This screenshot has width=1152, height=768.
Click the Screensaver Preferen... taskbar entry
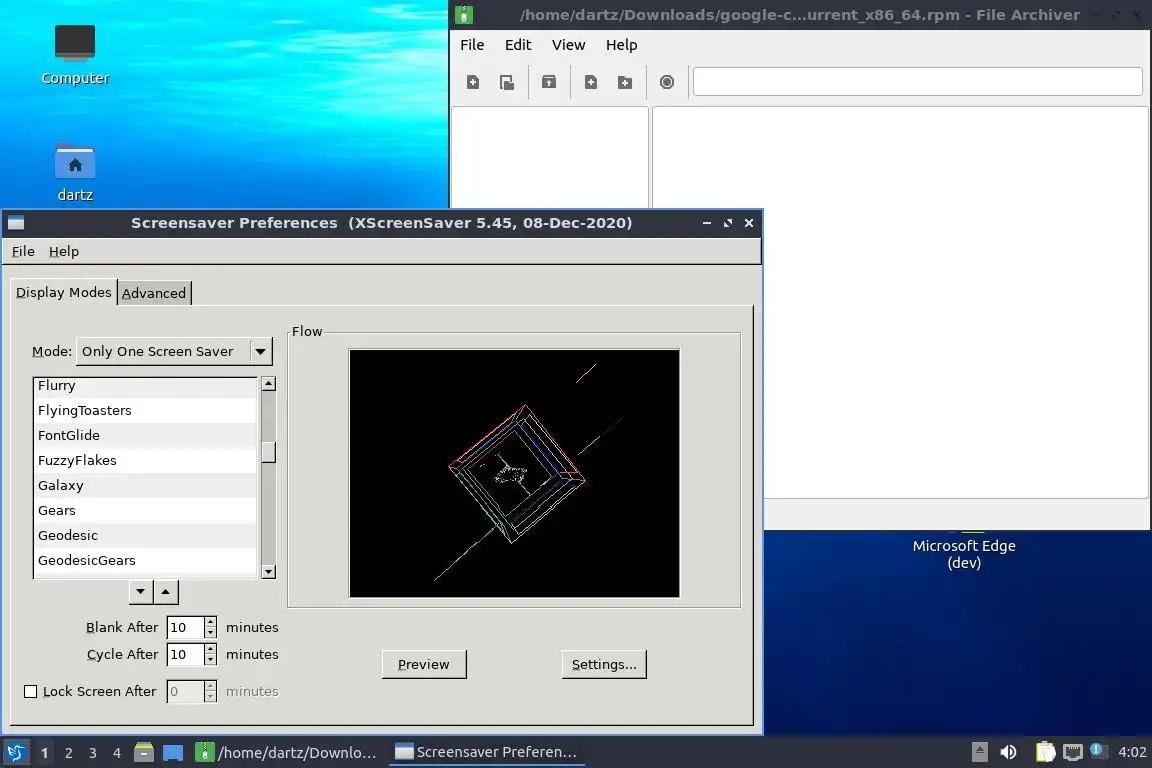tap(487, 753)
